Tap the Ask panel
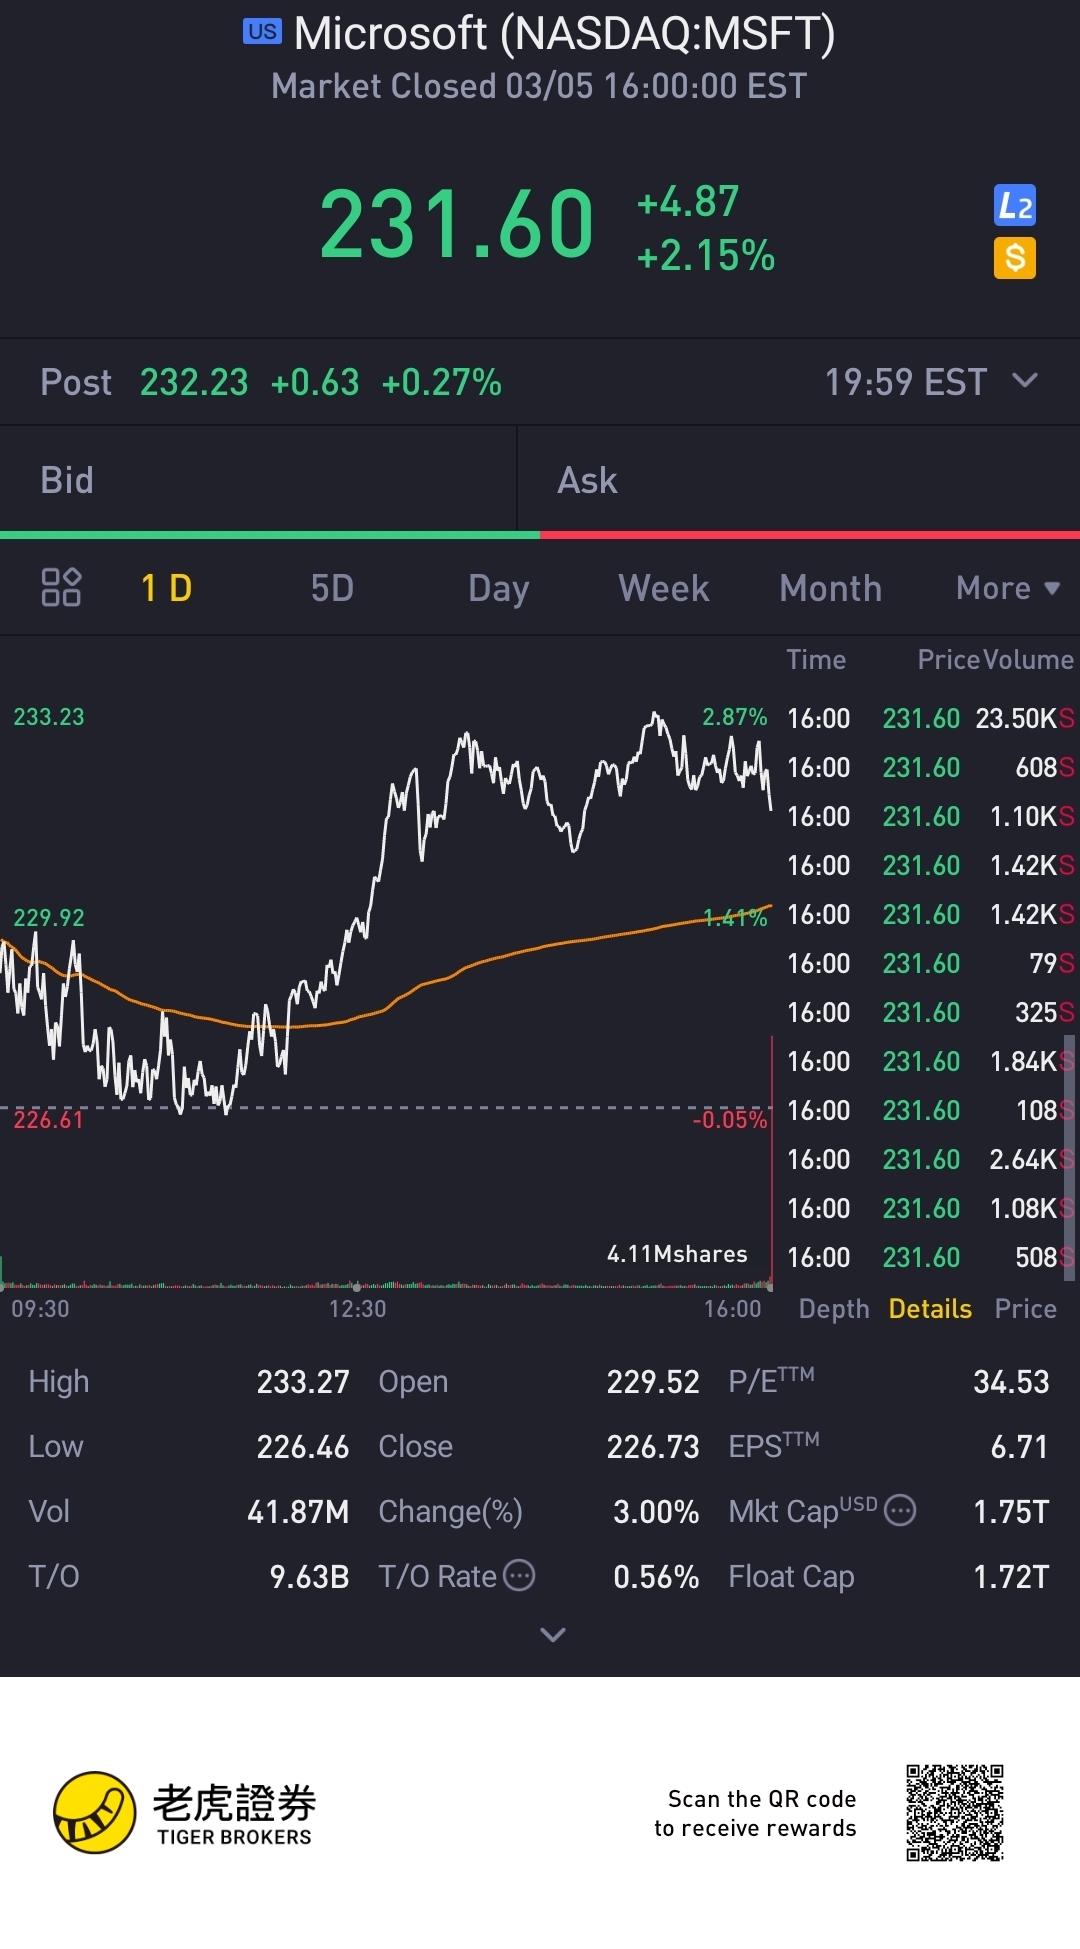The width and height of the screenshot is (1080, 1949). (799, 480)
